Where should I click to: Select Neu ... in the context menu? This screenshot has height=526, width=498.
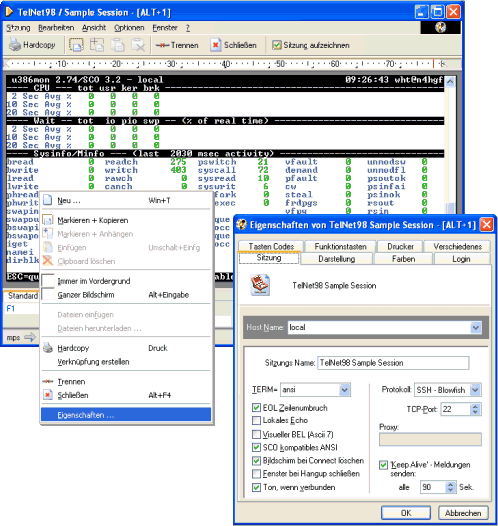tap(126, 200)
